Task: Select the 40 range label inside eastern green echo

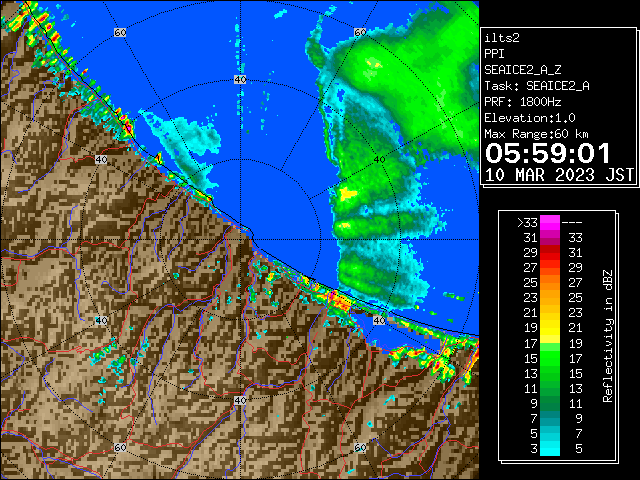Action: [380, 159]
